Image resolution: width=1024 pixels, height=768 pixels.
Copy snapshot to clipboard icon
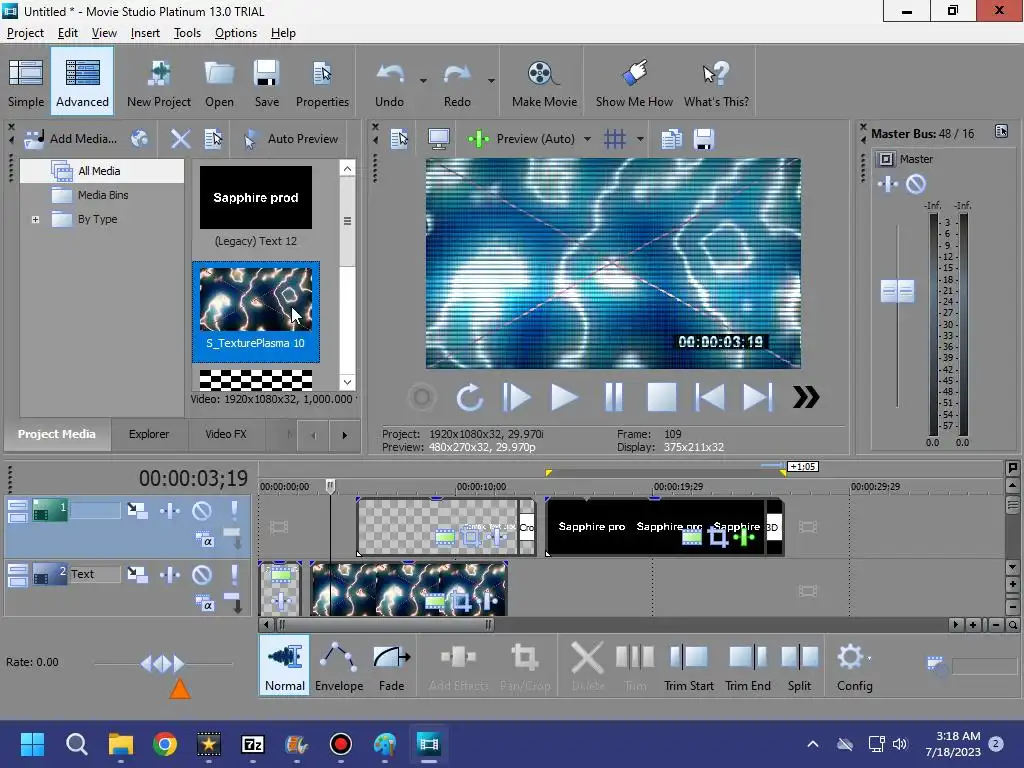(x=671, y=138)
